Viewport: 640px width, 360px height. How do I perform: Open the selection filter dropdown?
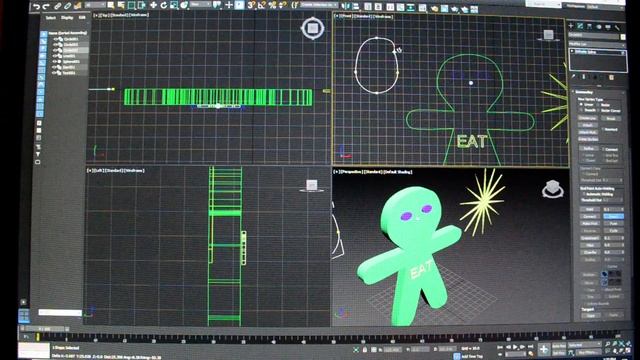pos(95,5)
